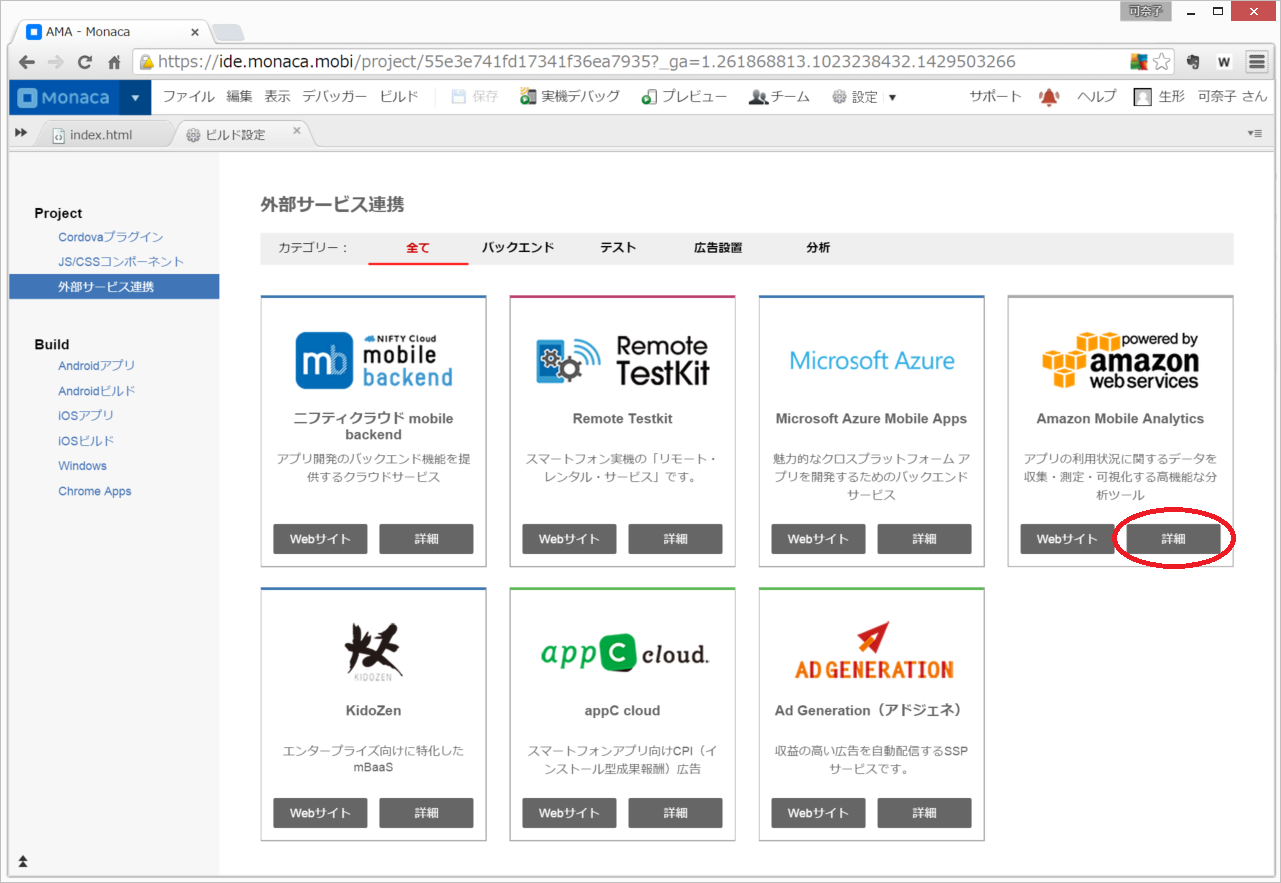Viewport: 1281px width, 883px height.
Task: Open the ファイル menu
Action: (x=188, y=97)
